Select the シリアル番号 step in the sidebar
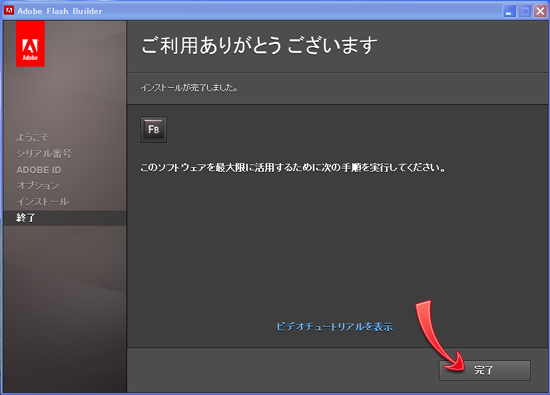This screenshot has height=395, width=550. [x=44, y=153]
